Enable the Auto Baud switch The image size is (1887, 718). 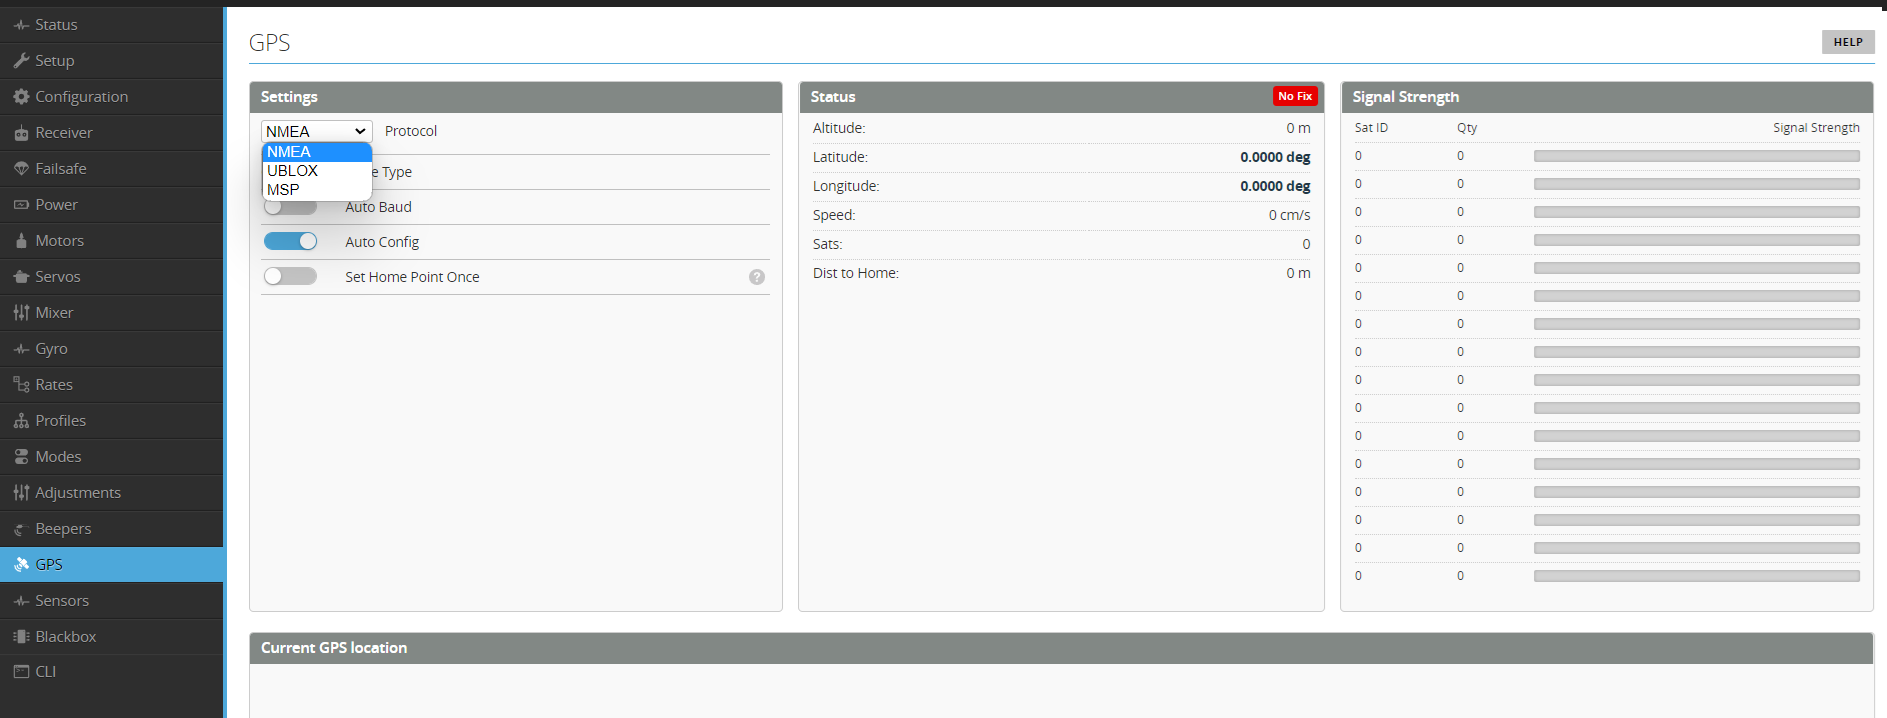coord(290,207)
